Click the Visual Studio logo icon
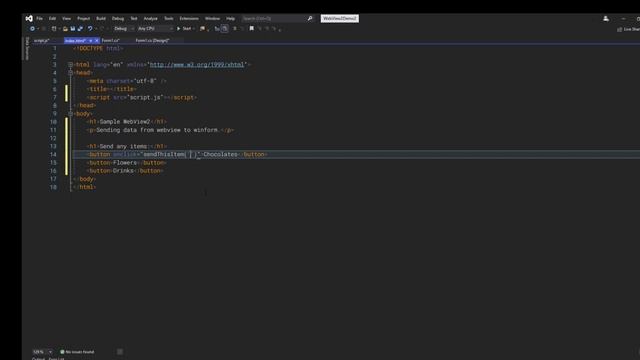Image resolution: width=640 pixels, height=360 pixels. [x=29, y=18]
